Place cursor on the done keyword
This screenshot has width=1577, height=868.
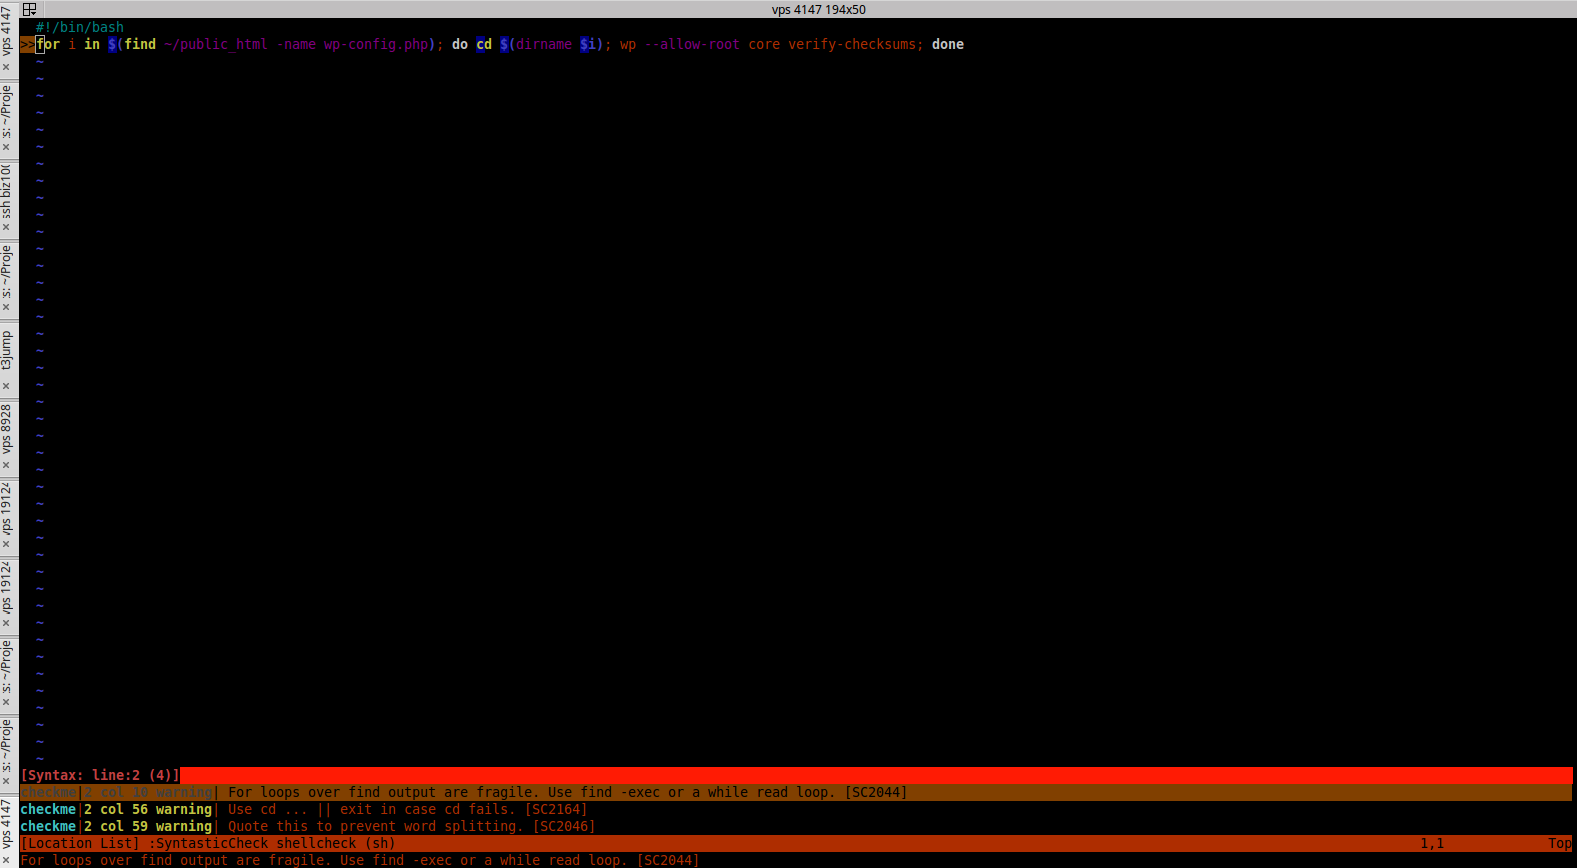tap(947, 44)
